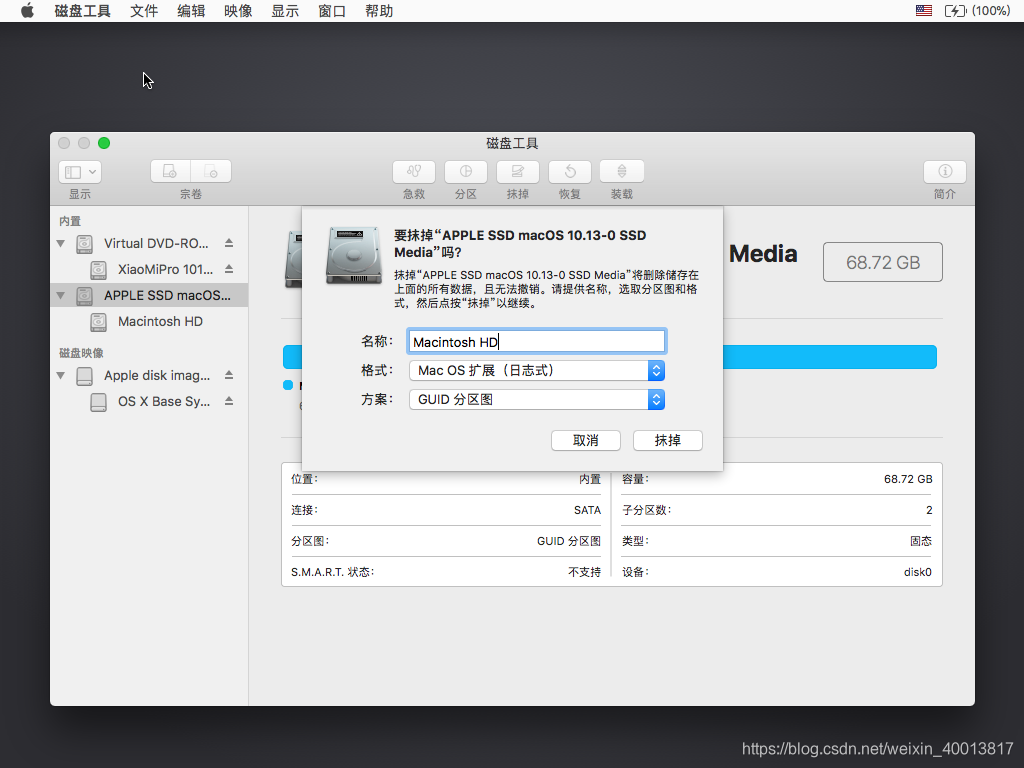Click the battery status icon
Screen dimensions: 1024x768
(955, 10)
